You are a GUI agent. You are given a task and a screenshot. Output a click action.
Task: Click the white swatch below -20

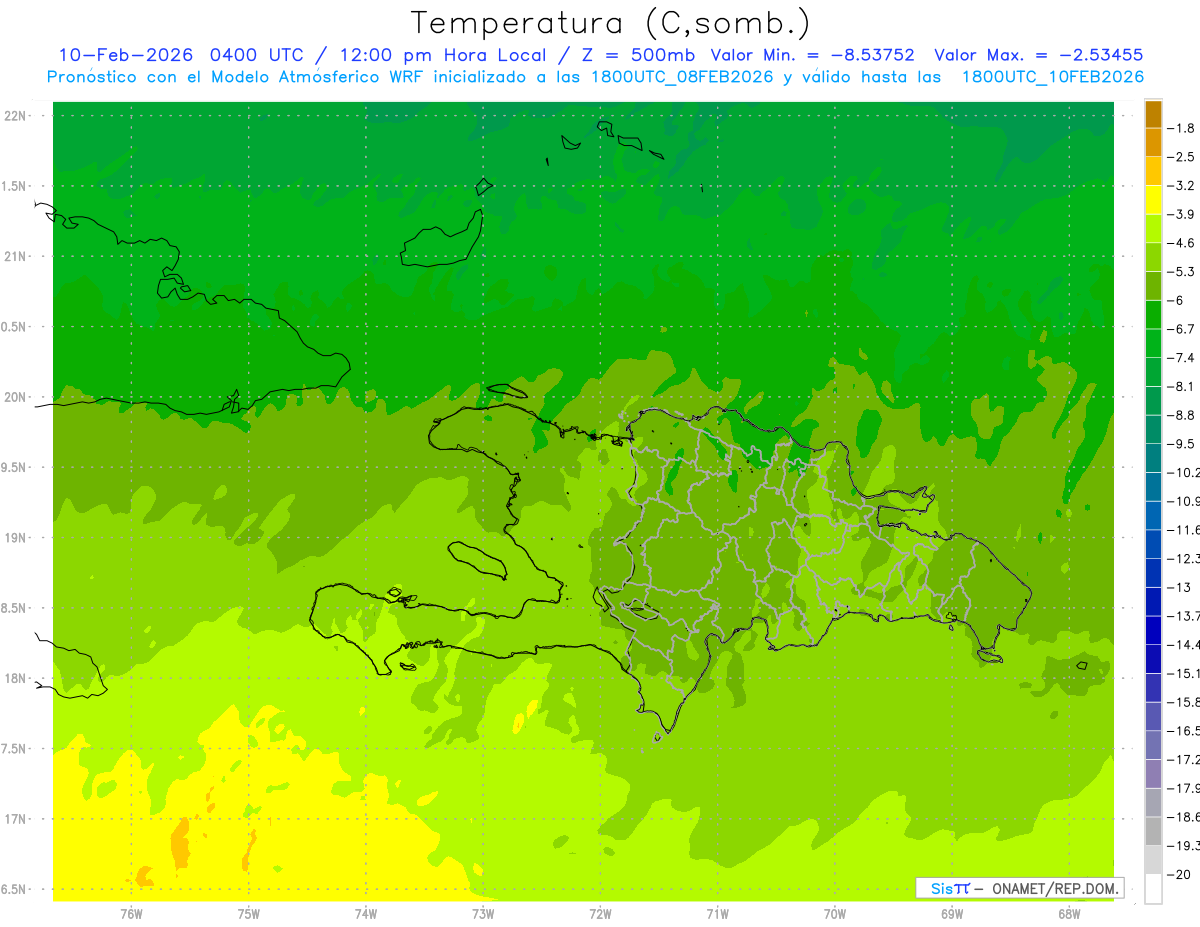tap(1153, 889)
